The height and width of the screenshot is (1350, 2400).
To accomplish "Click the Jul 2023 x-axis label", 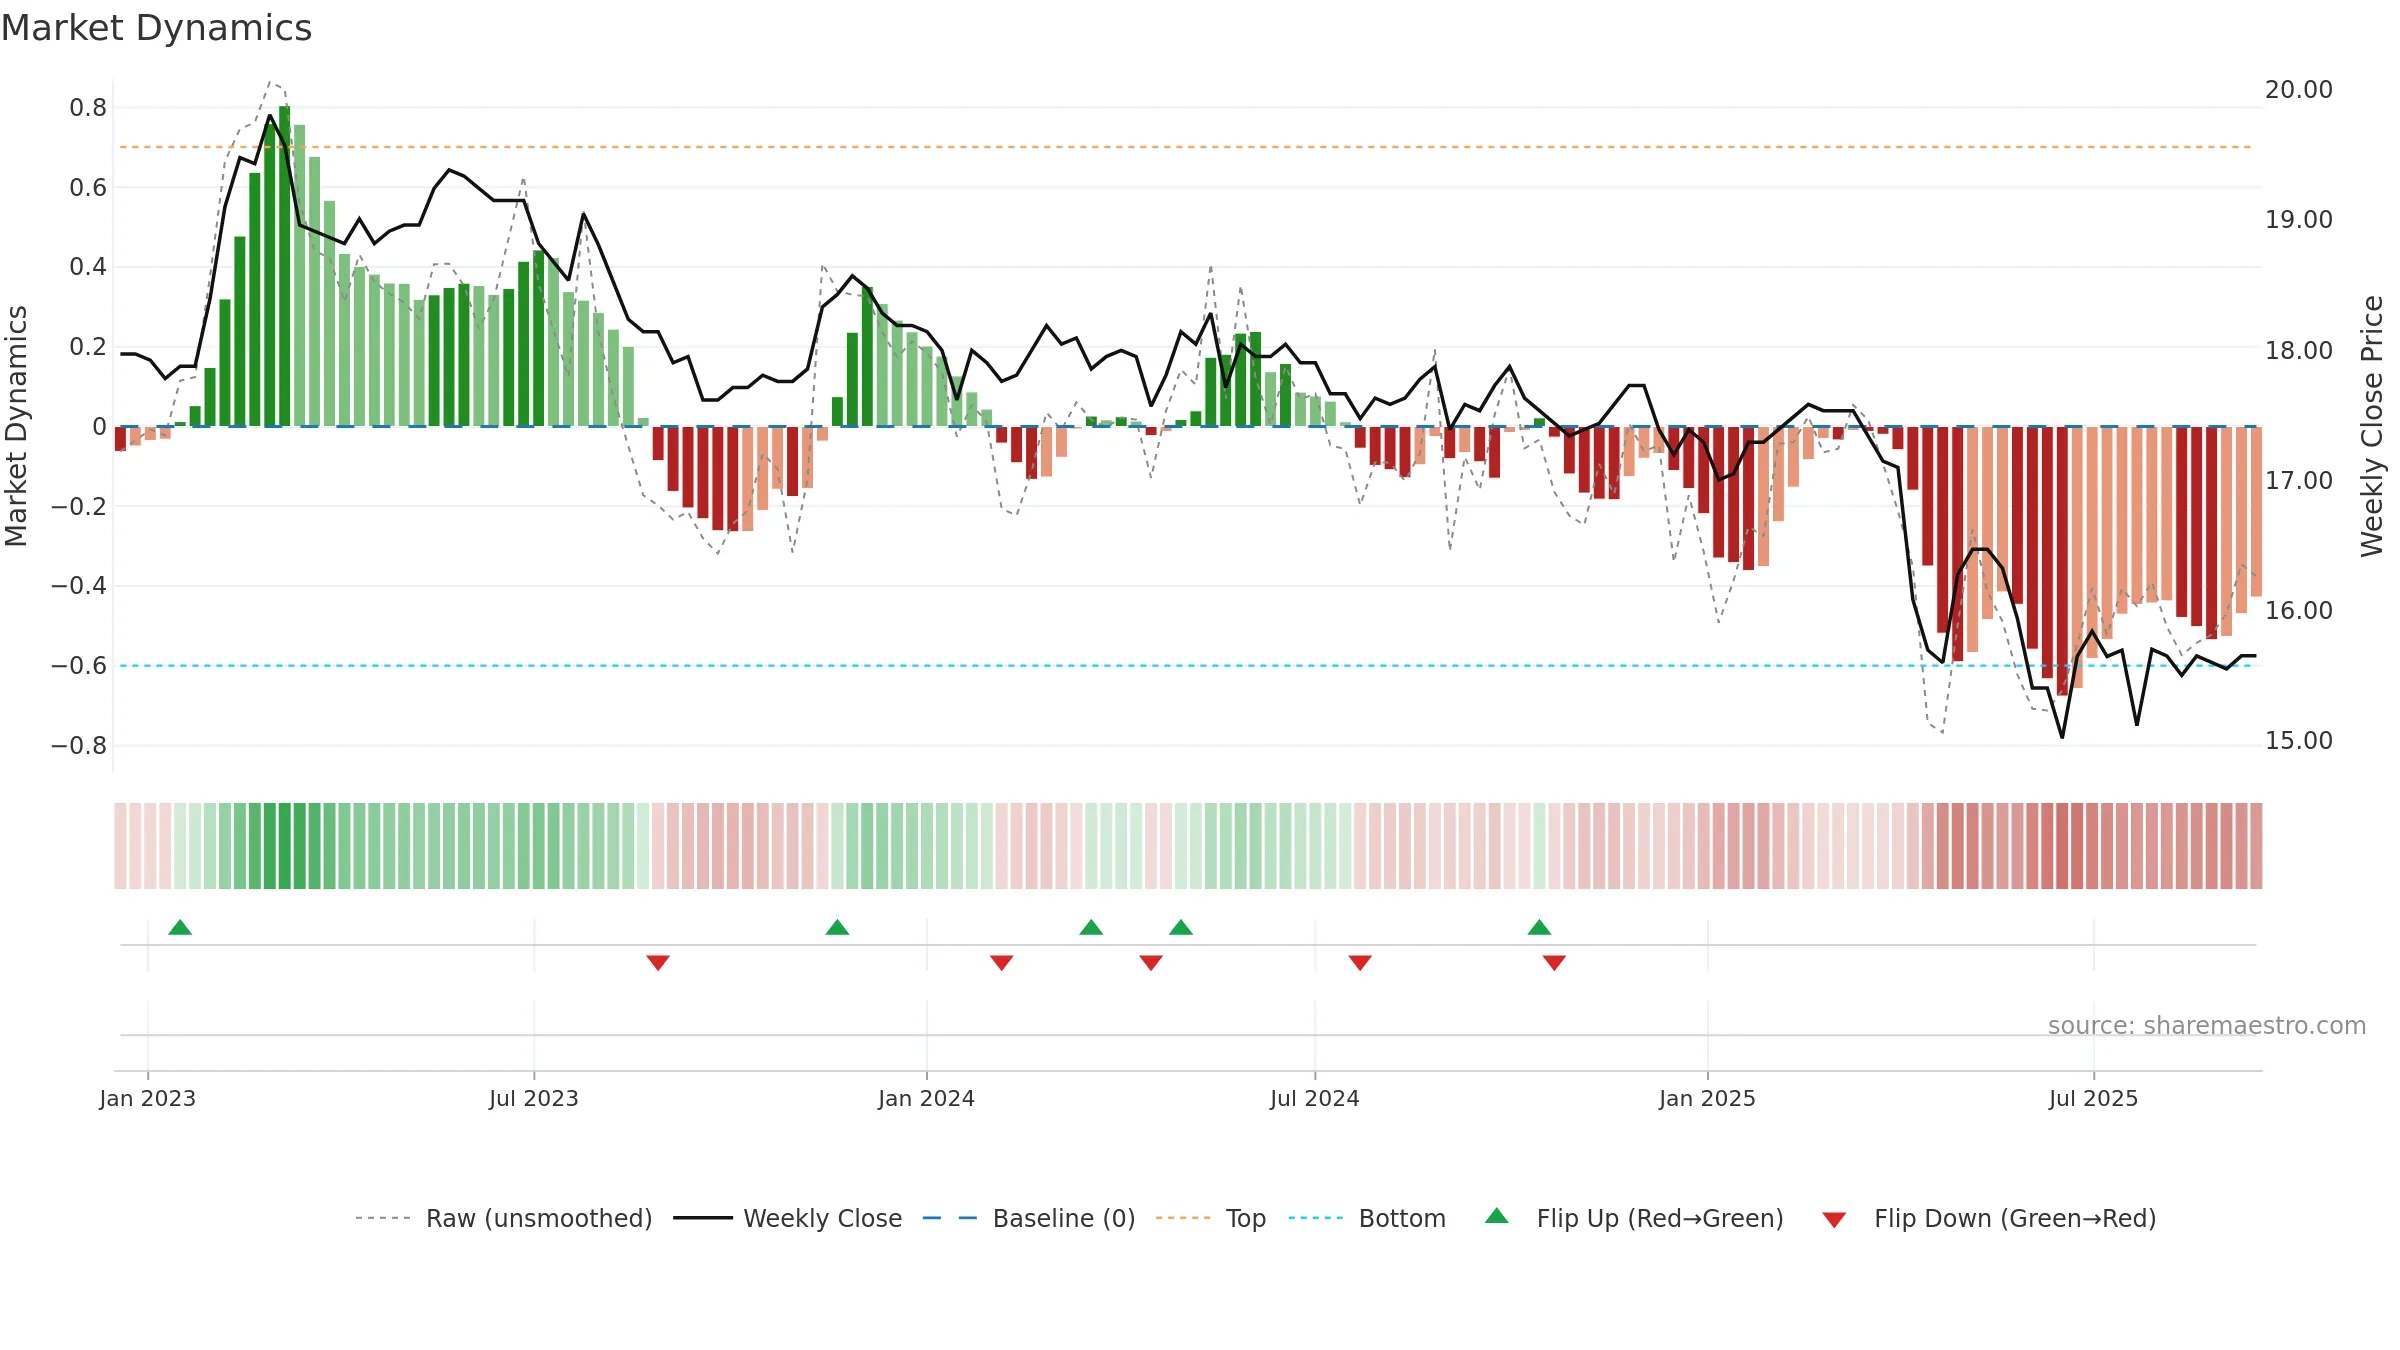I will point(534,1098).
